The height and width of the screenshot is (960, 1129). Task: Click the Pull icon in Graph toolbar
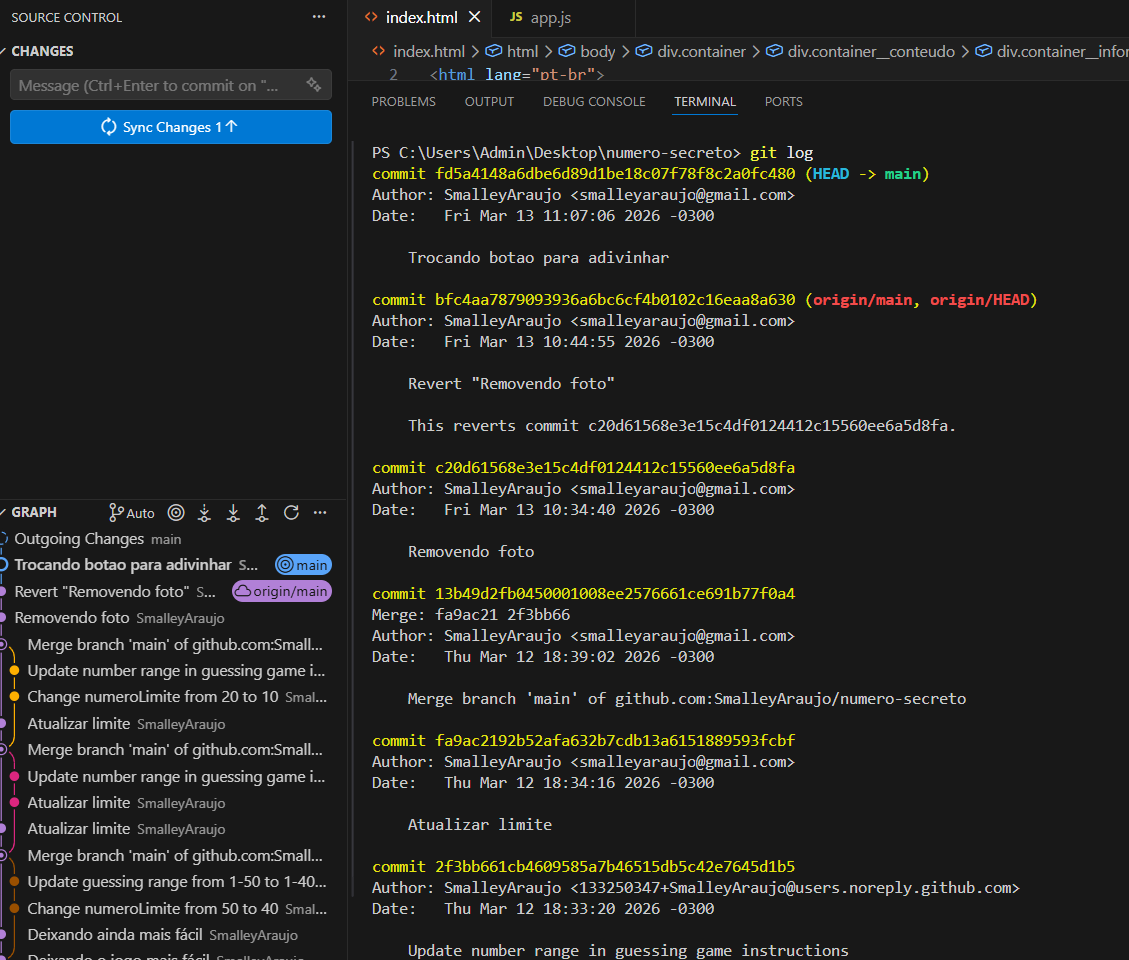click(x=233, y=513)
